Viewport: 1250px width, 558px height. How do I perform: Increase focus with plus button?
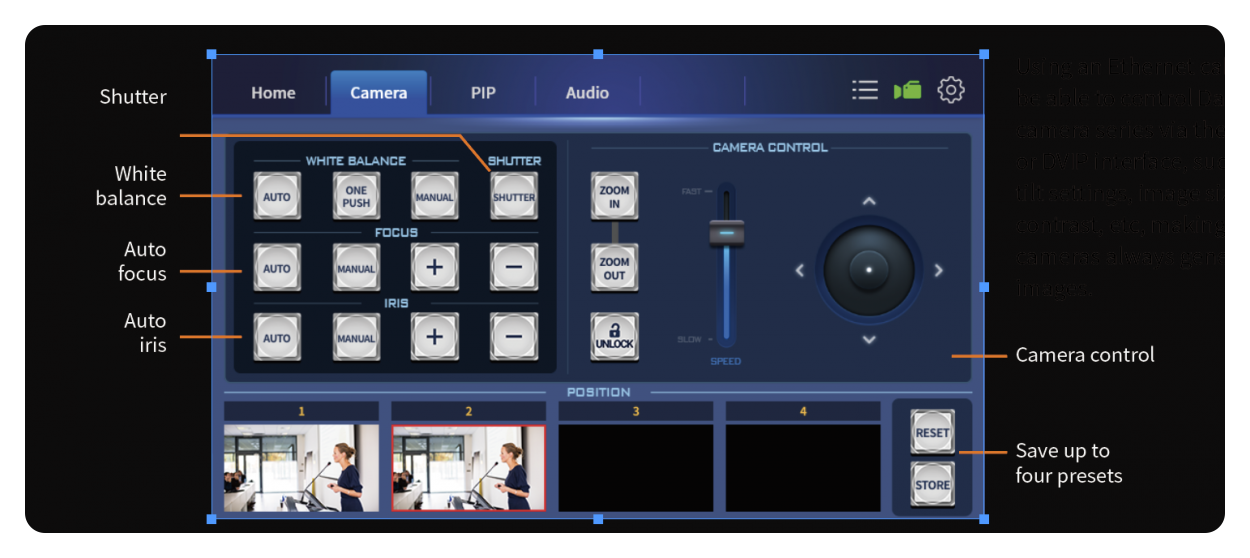[435, 268]
